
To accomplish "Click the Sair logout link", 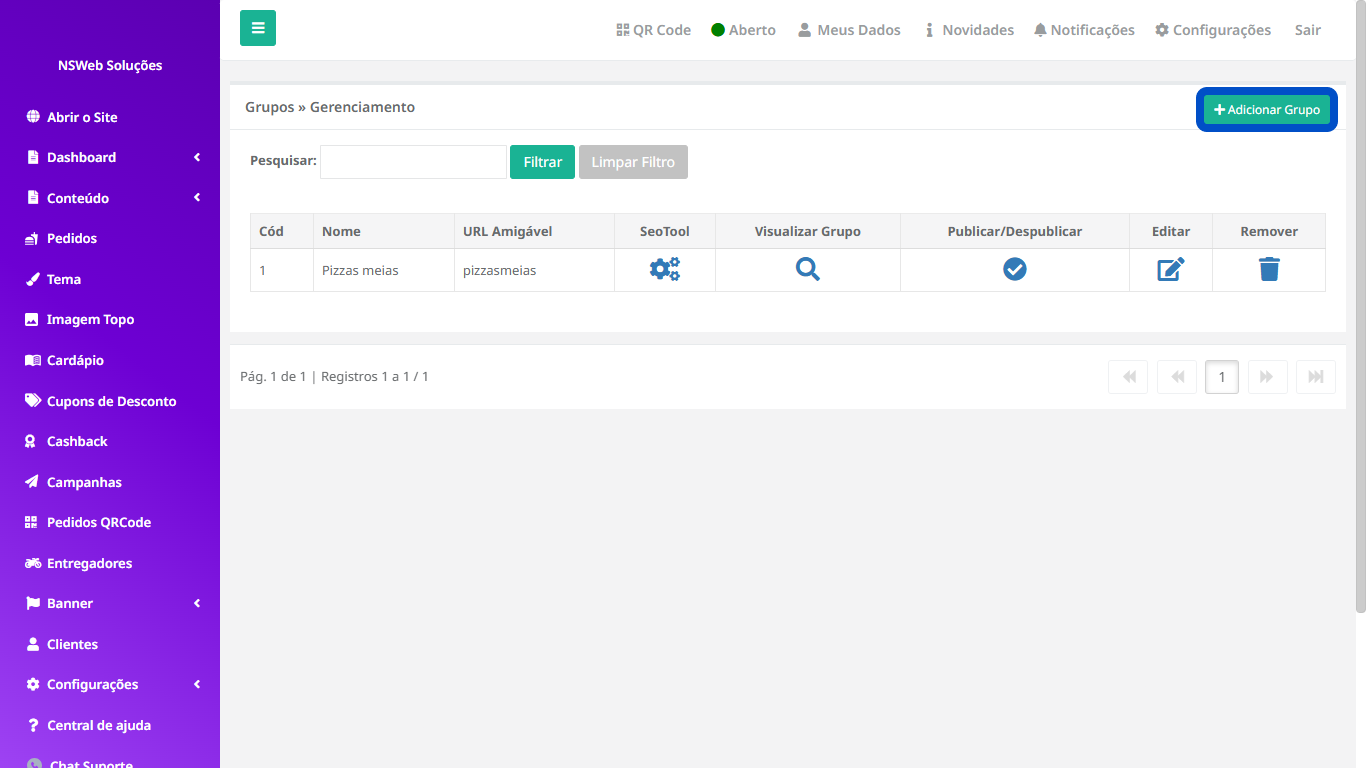I will click(1308, 30).
